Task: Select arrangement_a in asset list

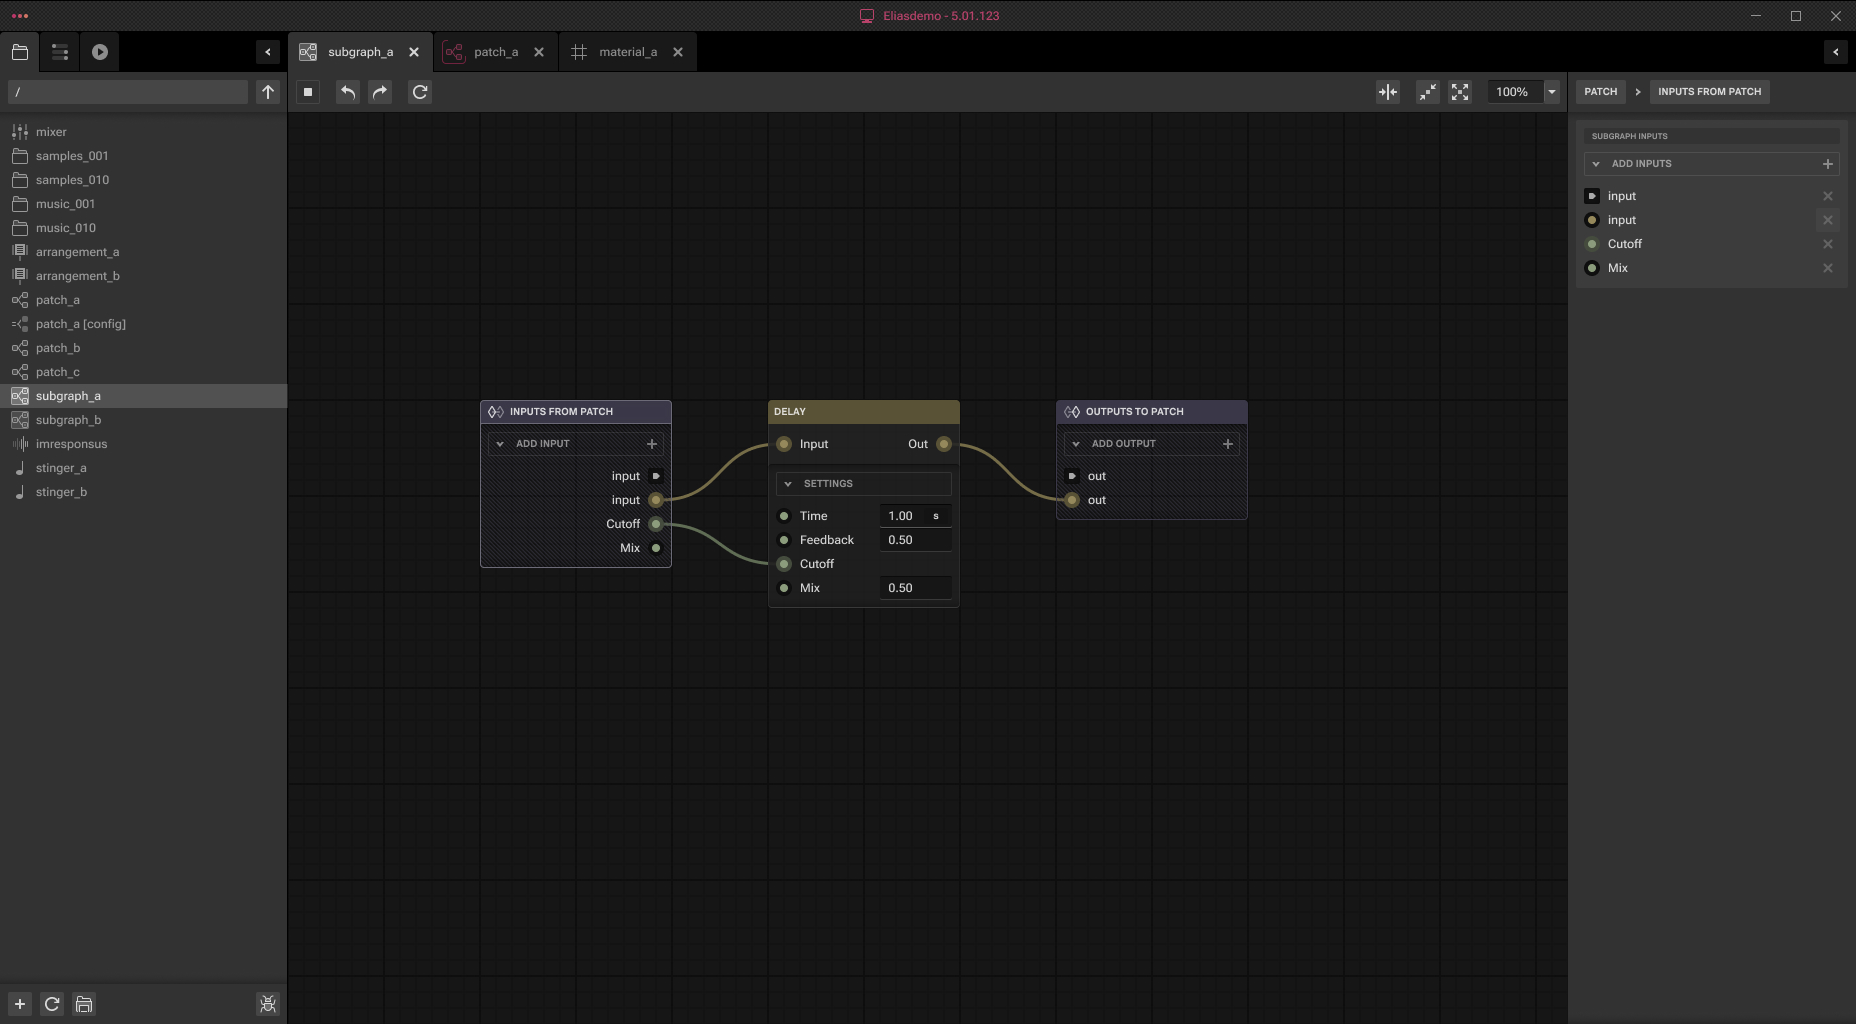Action: tap(144, 252)
